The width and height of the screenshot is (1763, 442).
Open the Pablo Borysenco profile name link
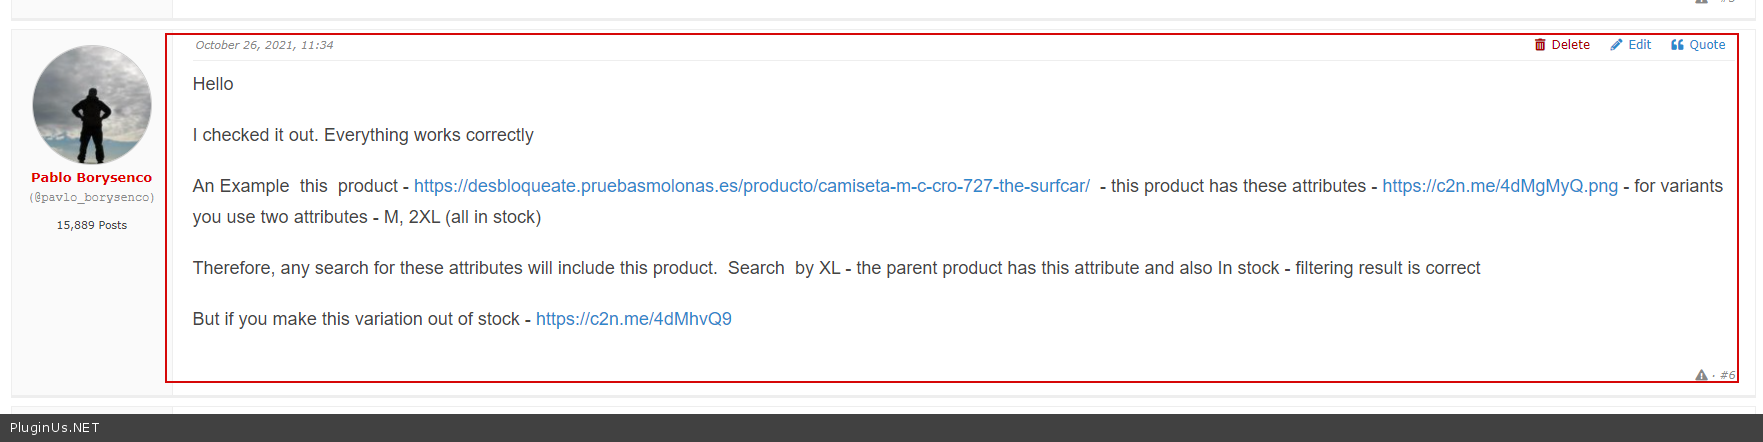point(91,178)
